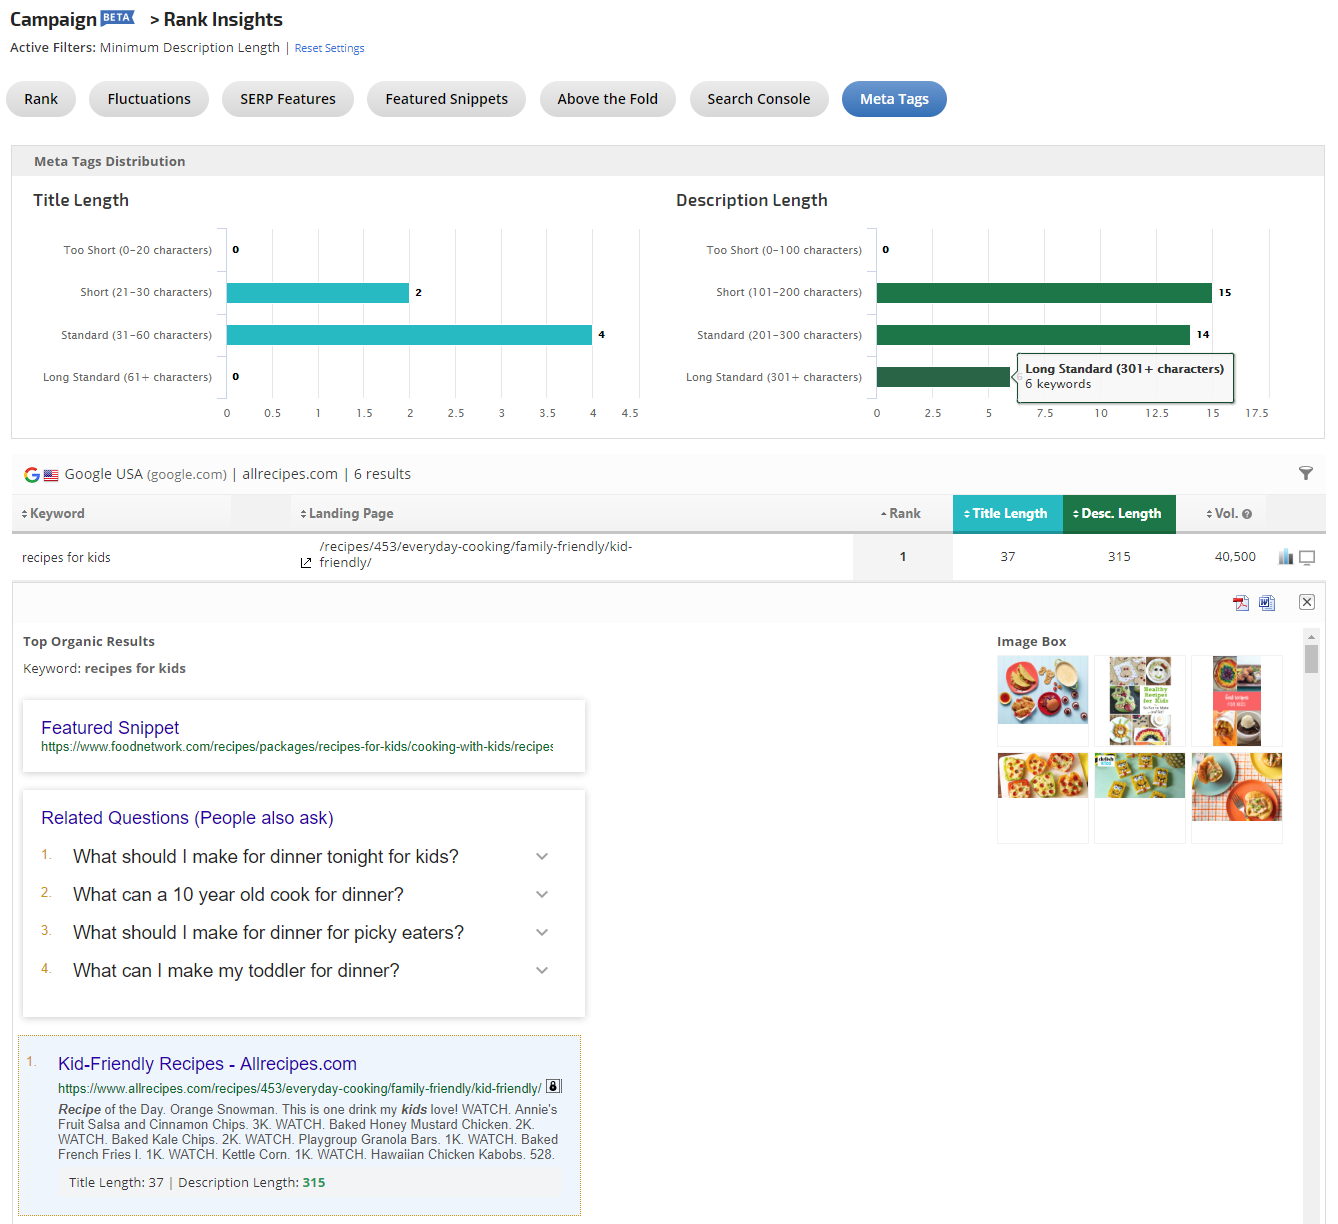Click the 315 description length cell
The image size is (1338, 1224).
pyautogui.click(x=1119, y=557)
